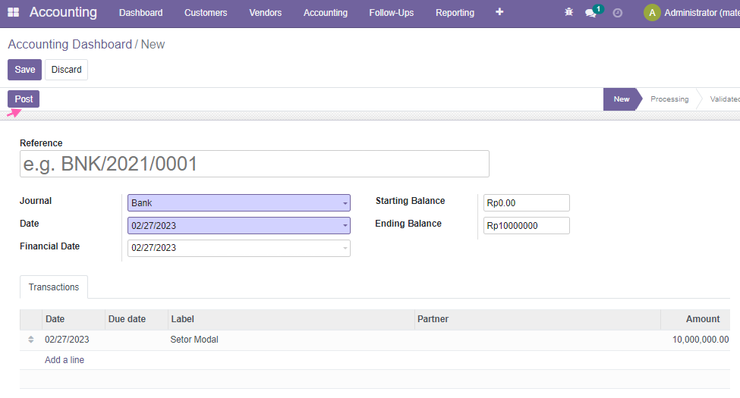Open the Reporting menu
Screen dimensions: 740x398
point(454,13)
